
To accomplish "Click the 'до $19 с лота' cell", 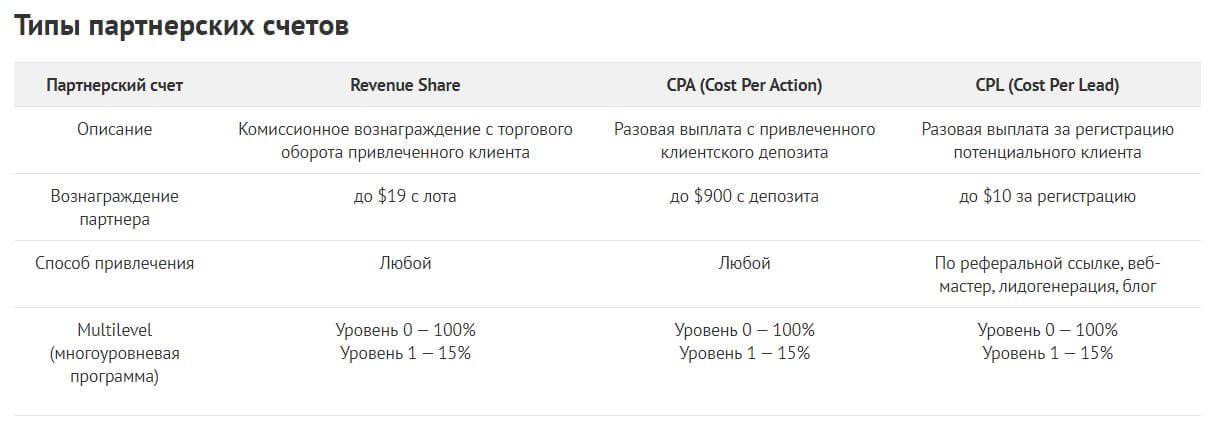I will (x=405, y=197).
